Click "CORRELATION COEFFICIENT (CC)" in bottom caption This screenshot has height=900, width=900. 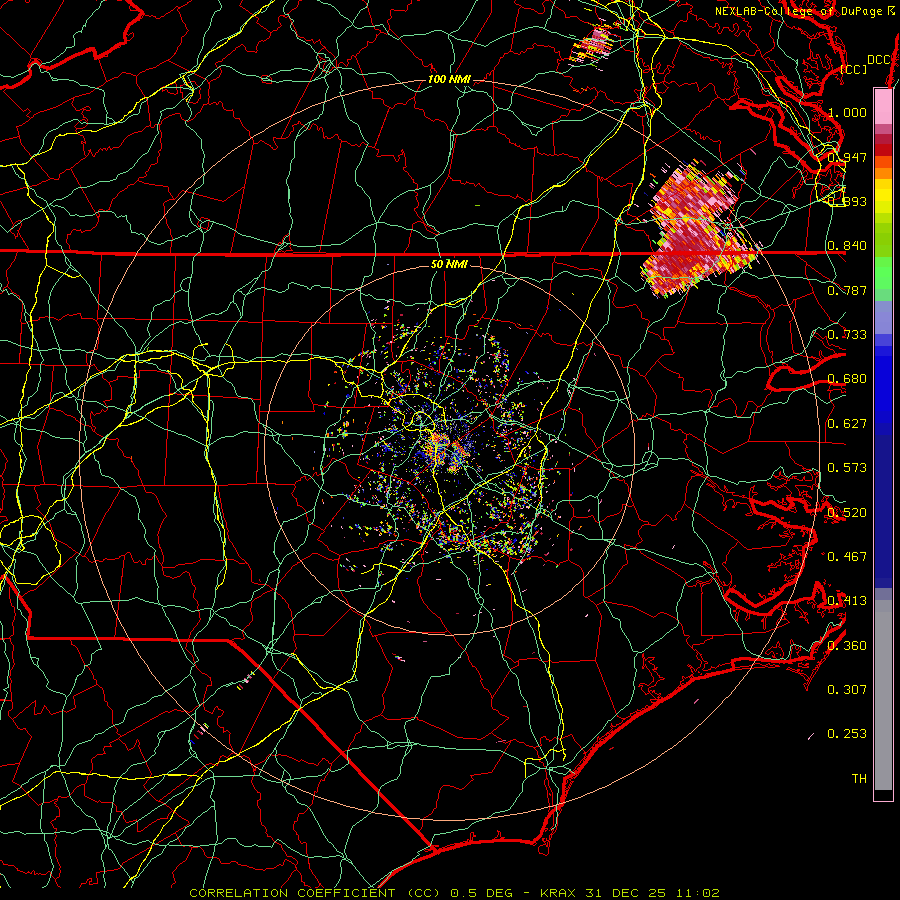(315, 893)
